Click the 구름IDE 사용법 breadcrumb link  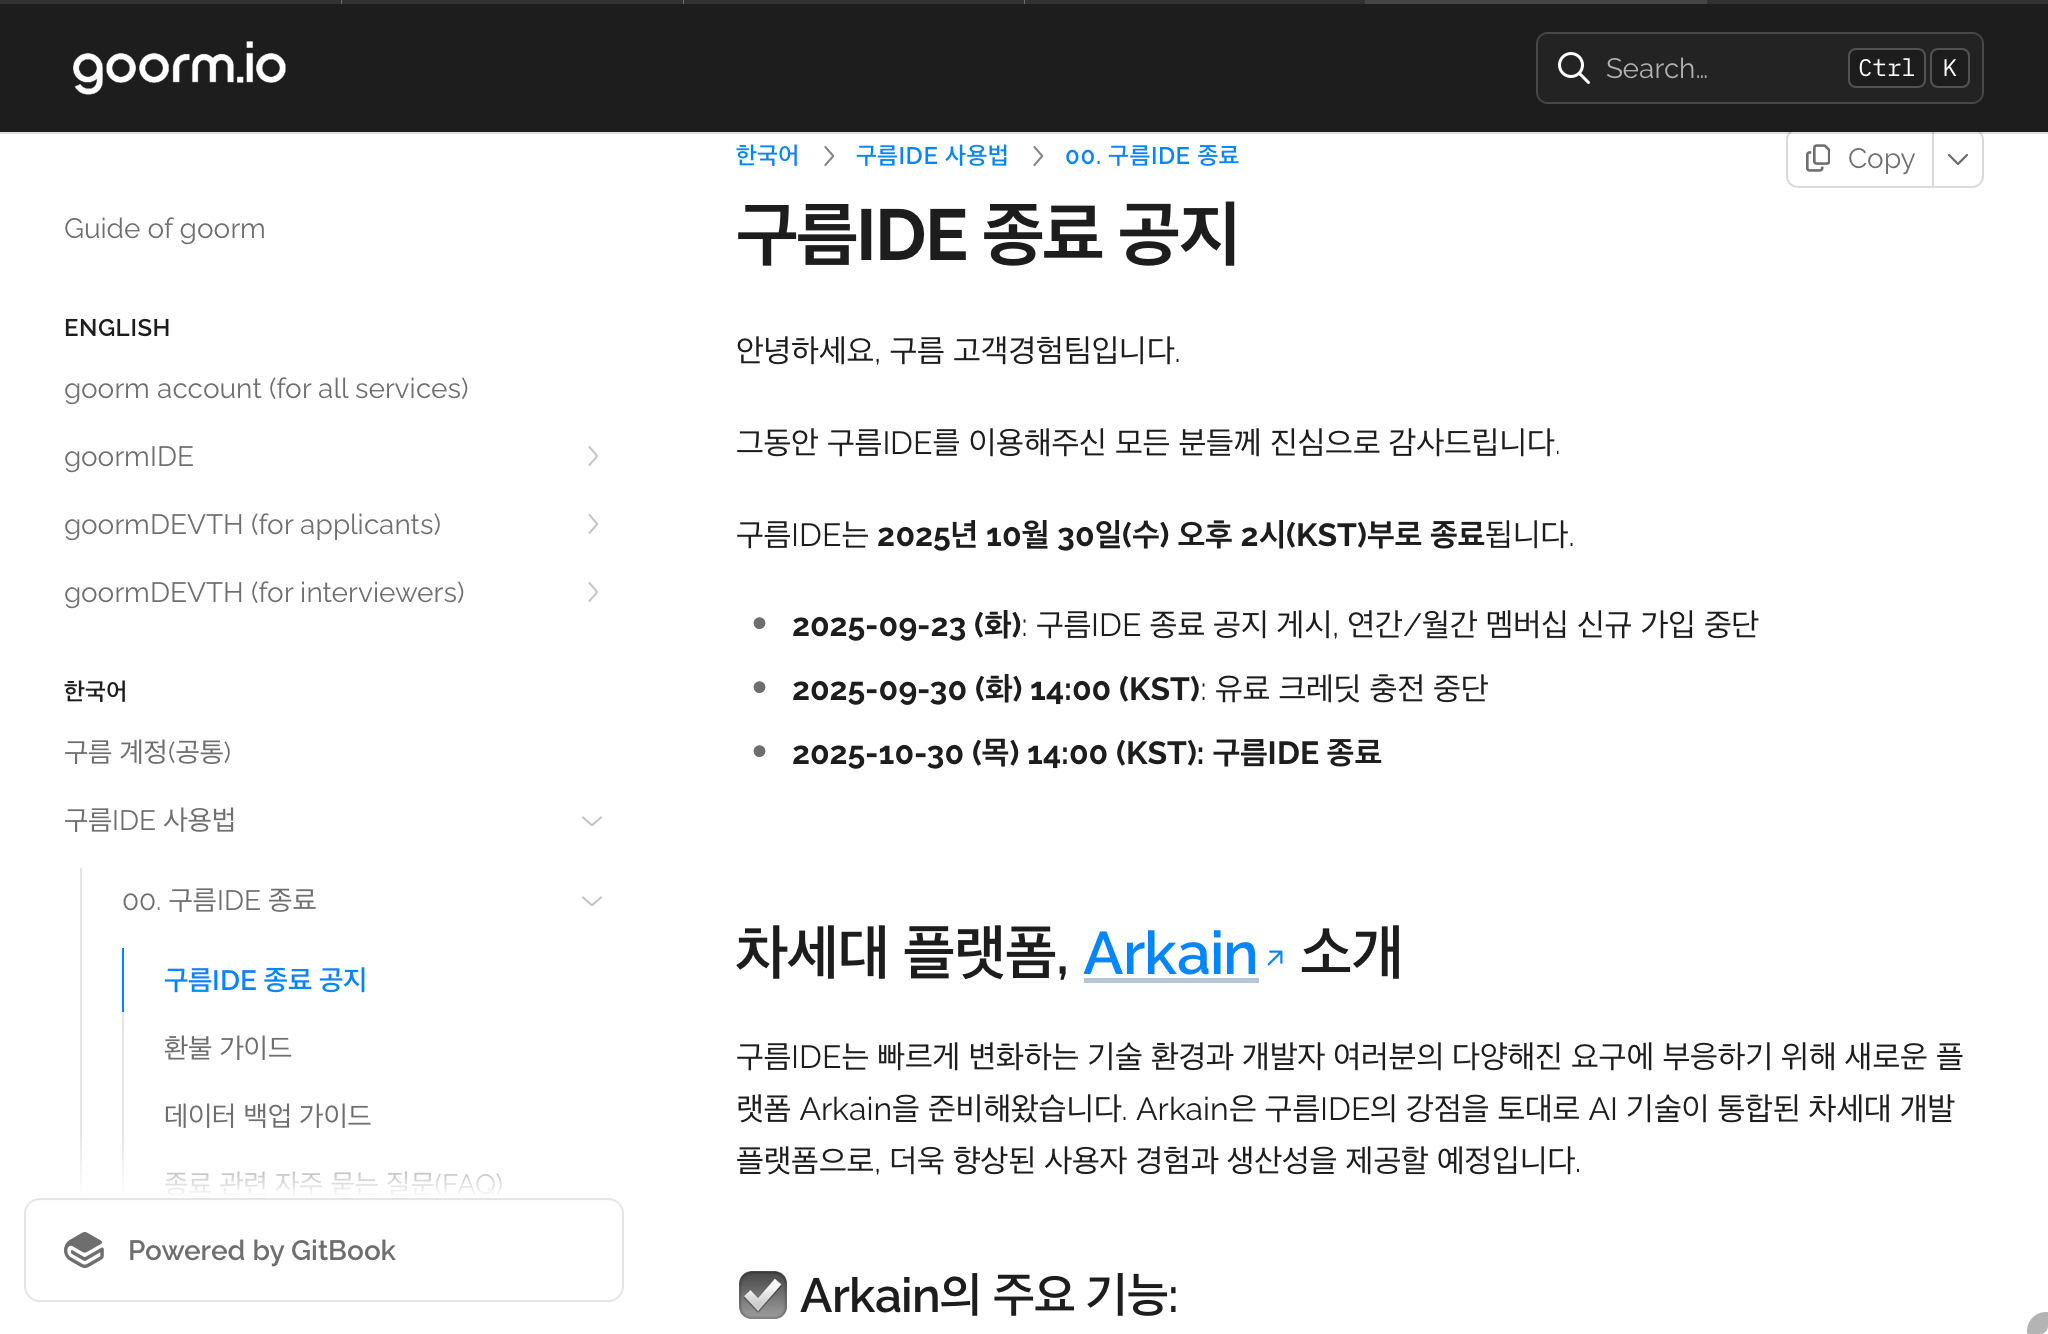pyautogui.click(x=932, y=156)
